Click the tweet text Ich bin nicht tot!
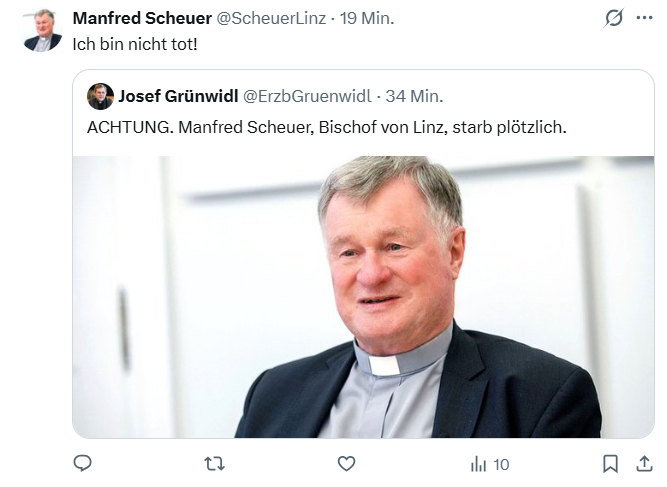 (x=136, y=46)
